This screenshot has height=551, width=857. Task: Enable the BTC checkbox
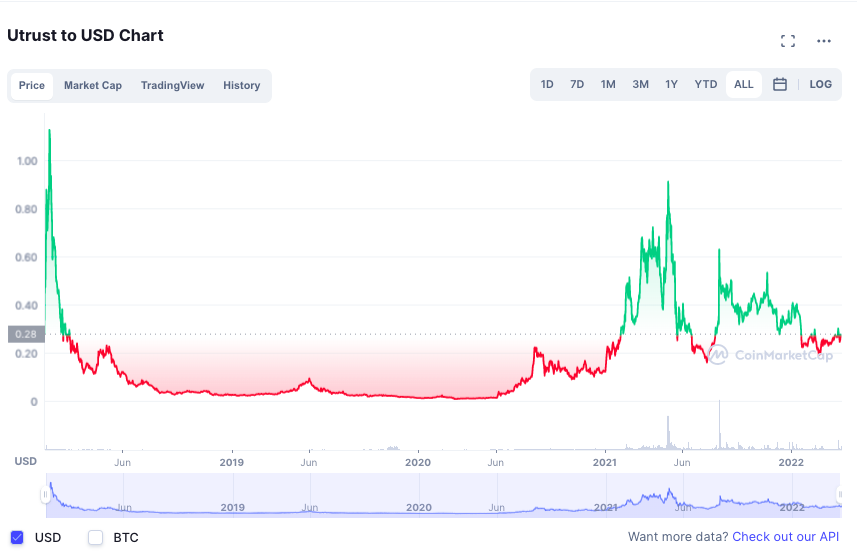click(x=96, y=537)
